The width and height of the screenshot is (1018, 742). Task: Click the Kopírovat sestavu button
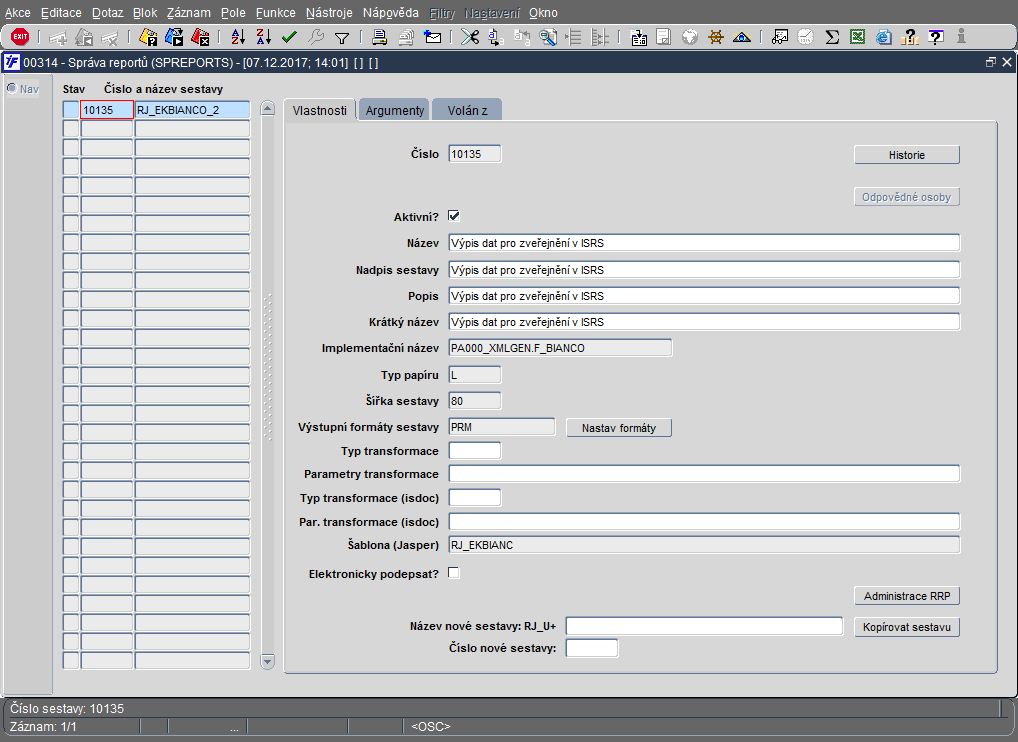pyautogui.click(x=906, y=627)
